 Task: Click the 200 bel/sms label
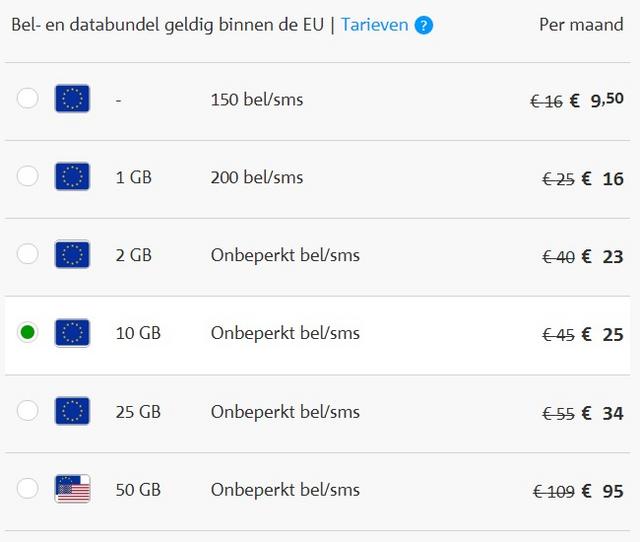(257, 177)
